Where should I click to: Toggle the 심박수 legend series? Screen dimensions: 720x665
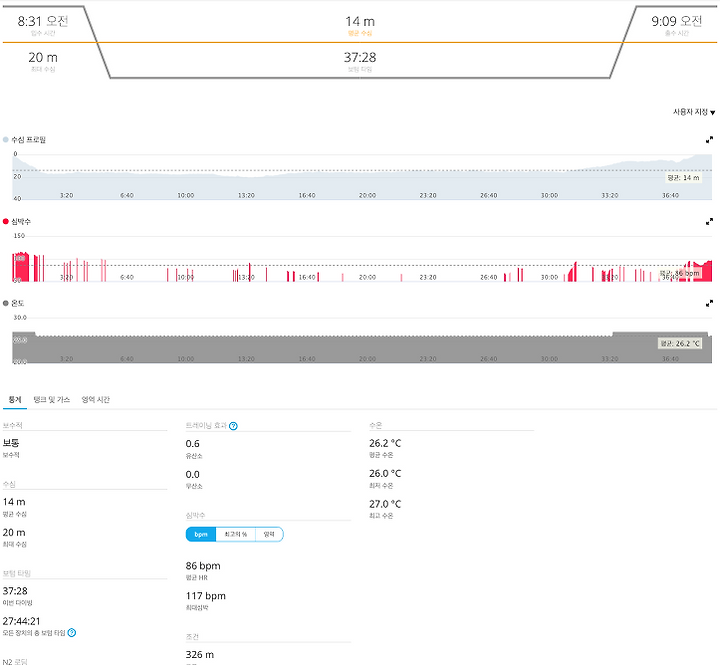coord(17,221)
